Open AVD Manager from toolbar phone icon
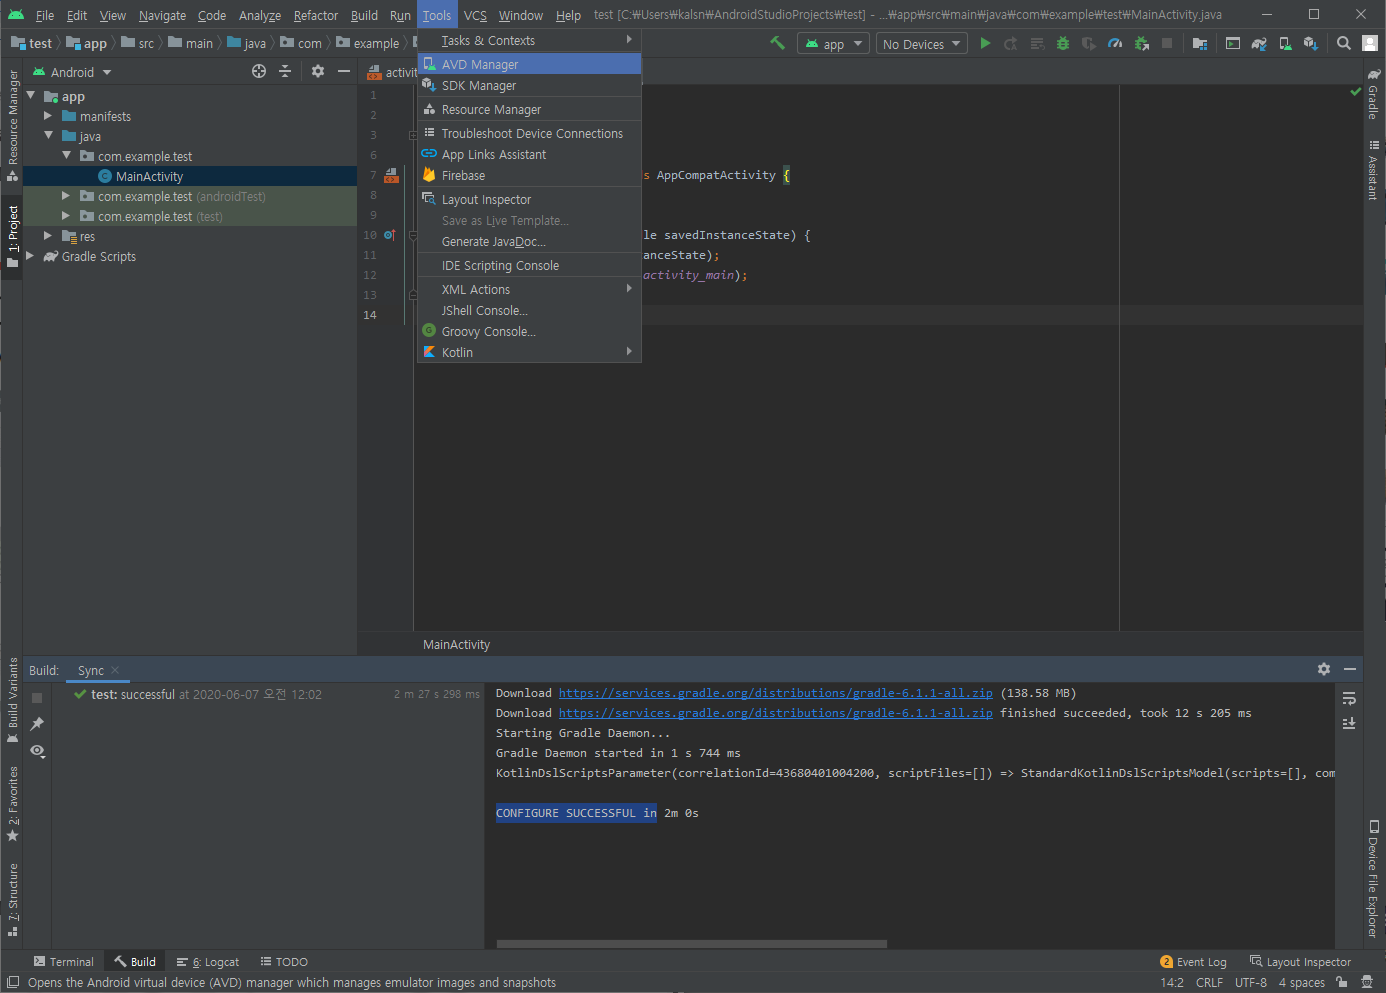The image size is (1386, 993). coord(1285,43)
